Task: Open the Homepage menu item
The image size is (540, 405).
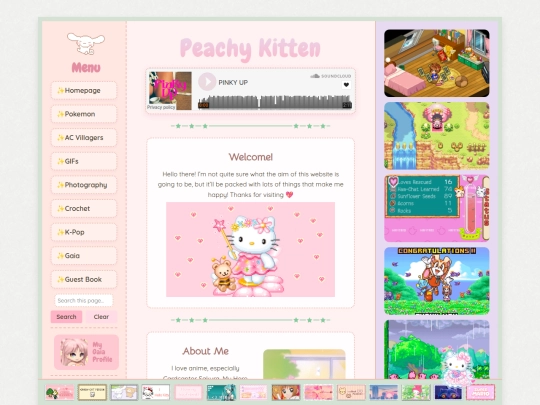Action: [x=84, y=91]
